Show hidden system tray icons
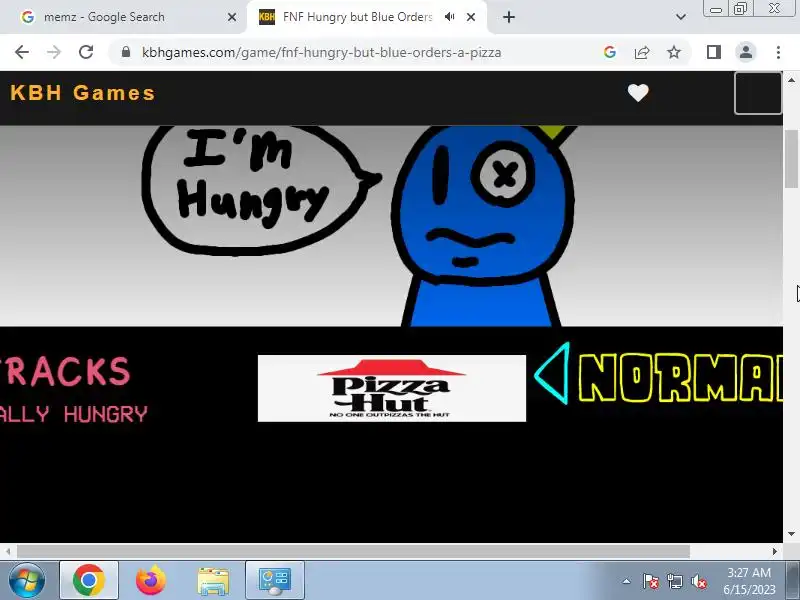 627,581
